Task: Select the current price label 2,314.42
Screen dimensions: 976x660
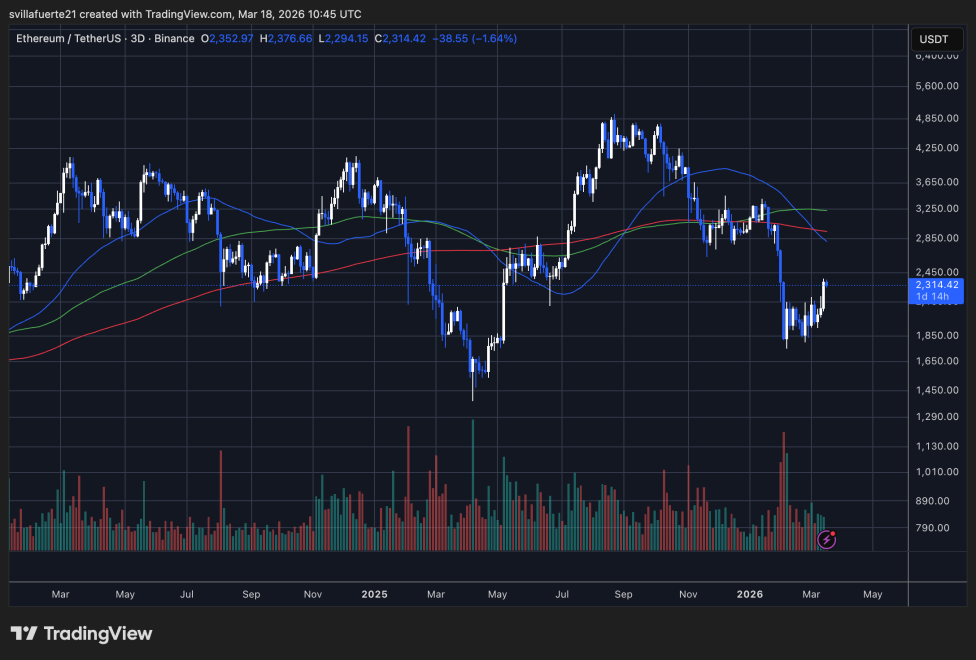Action: pyautogui.click(x=937, y=286)
